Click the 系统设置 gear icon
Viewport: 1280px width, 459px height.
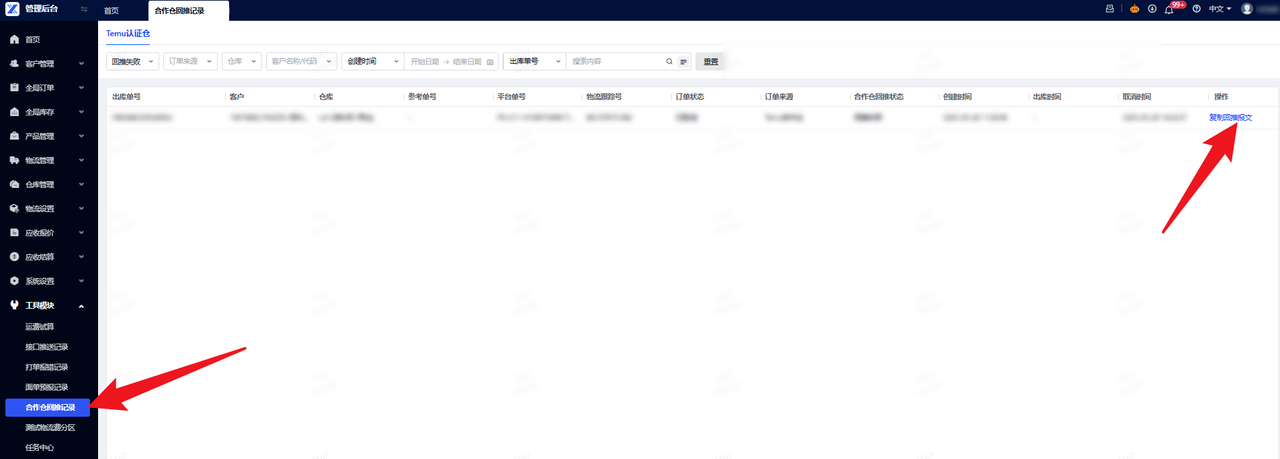tap(14, 281)
